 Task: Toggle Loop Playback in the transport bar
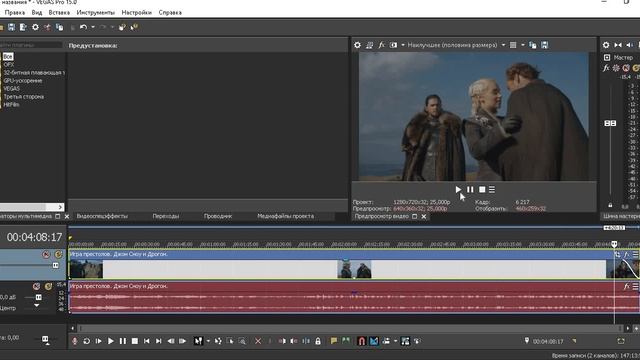click(x=87, y=341)
